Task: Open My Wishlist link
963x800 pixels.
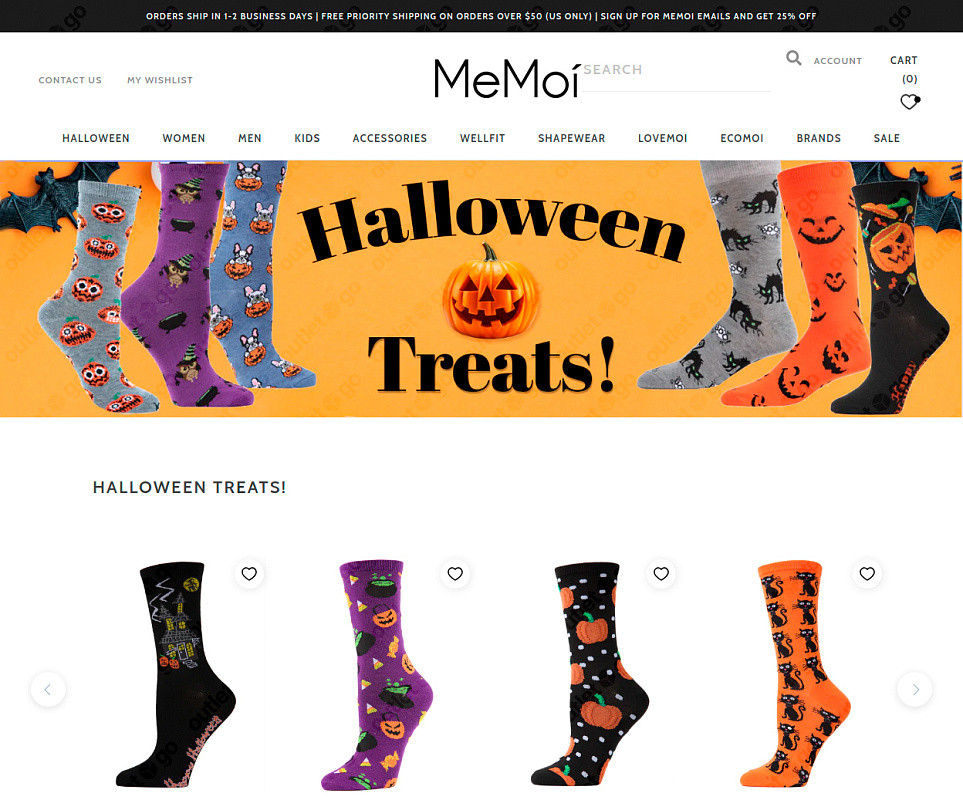Action: tap(160, 80)
